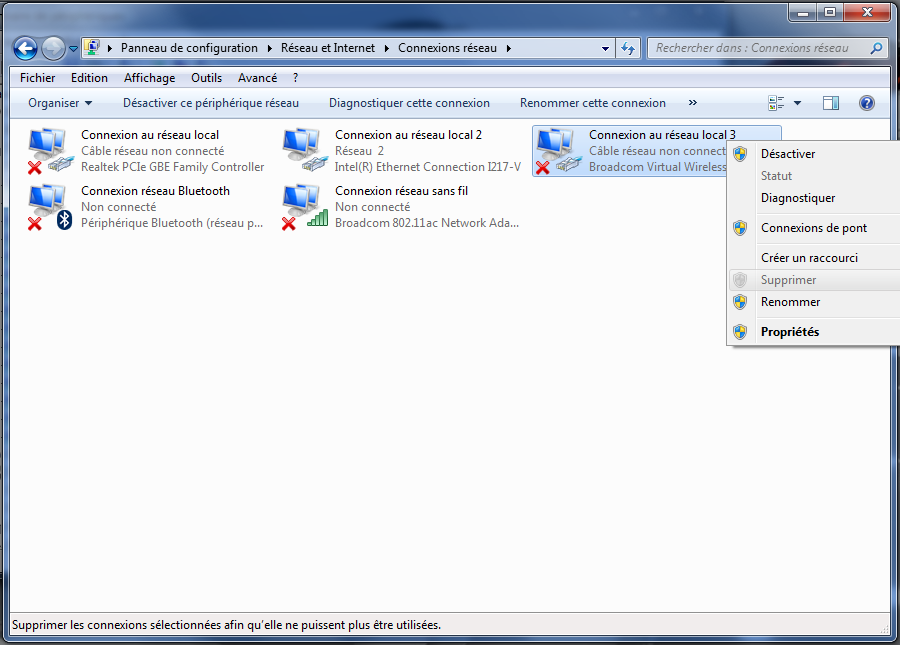Click the change view icon

pos(776,103)
